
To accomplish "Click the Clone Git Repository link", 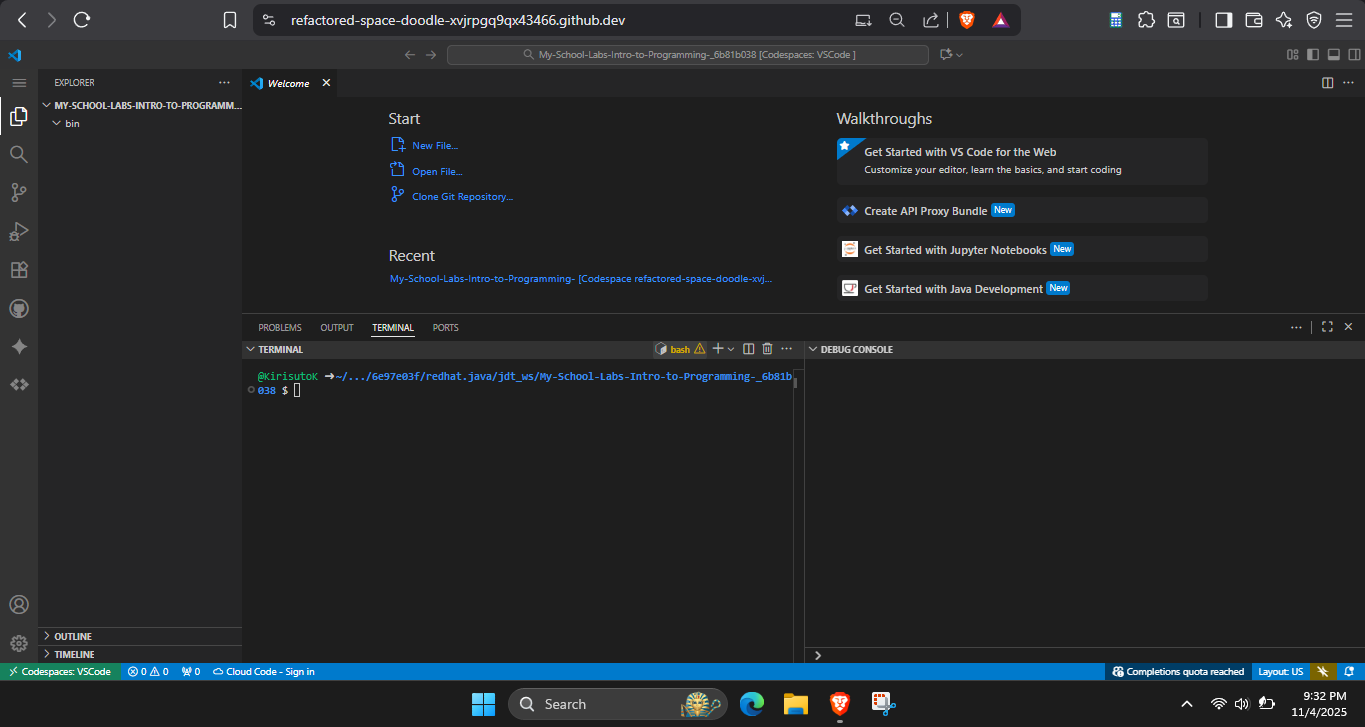I will click(462, 197).
